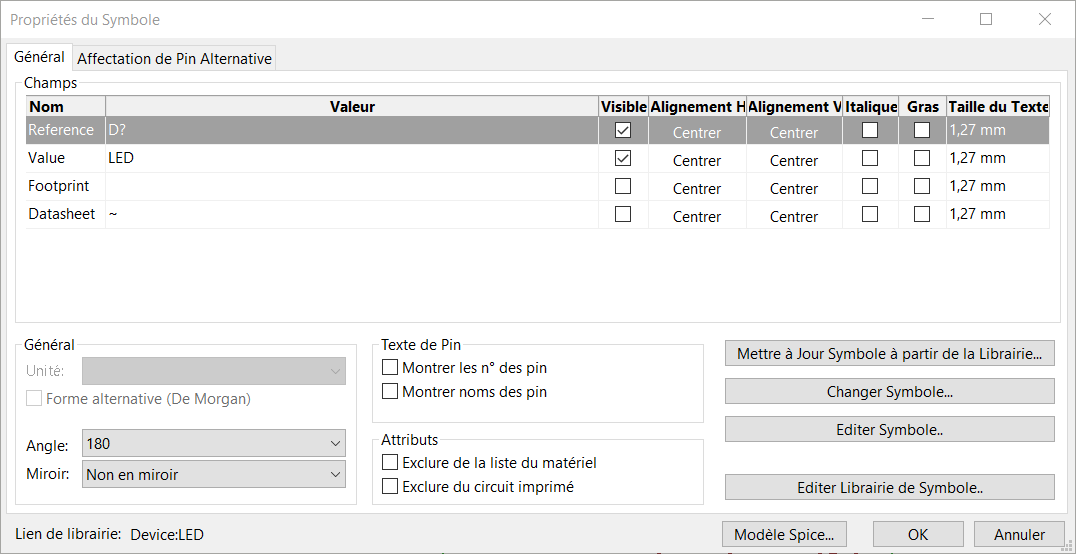Check Montrer les n° des pin
The width and height of the screenshot is (1076, 554).
tap(390, 368)
